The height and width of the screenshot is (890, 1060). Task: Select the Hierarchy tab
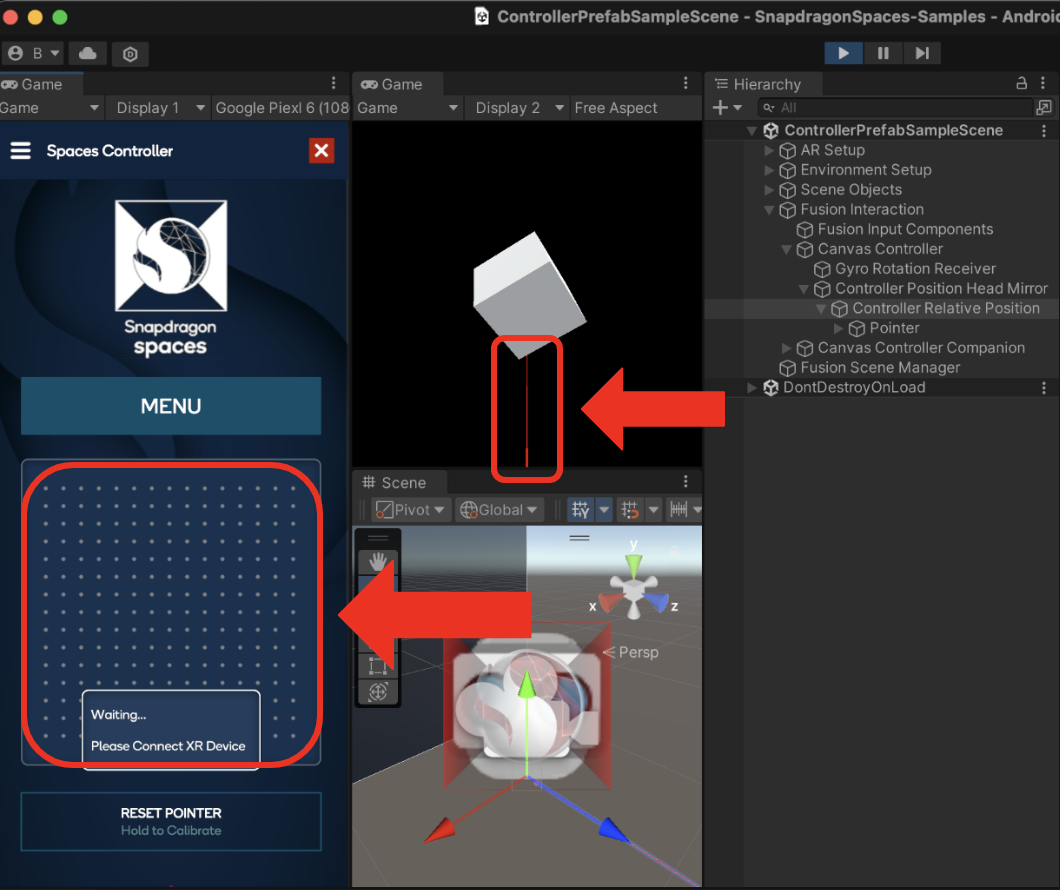pos(764,84)
